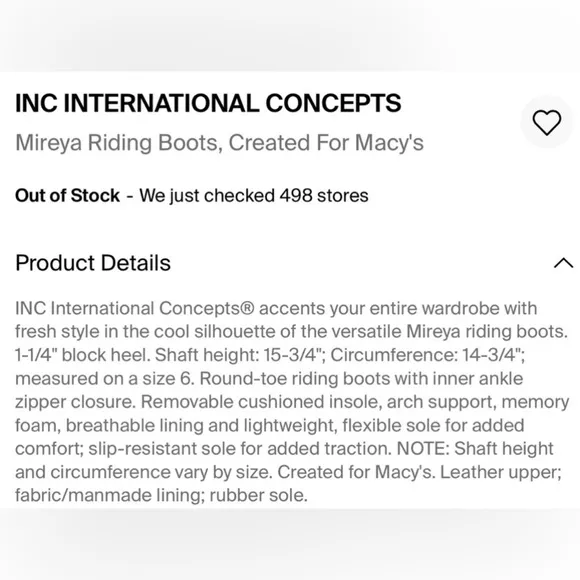580x580 pixels.
Task: Click the measured on a size 6 text
Action: 105,379
